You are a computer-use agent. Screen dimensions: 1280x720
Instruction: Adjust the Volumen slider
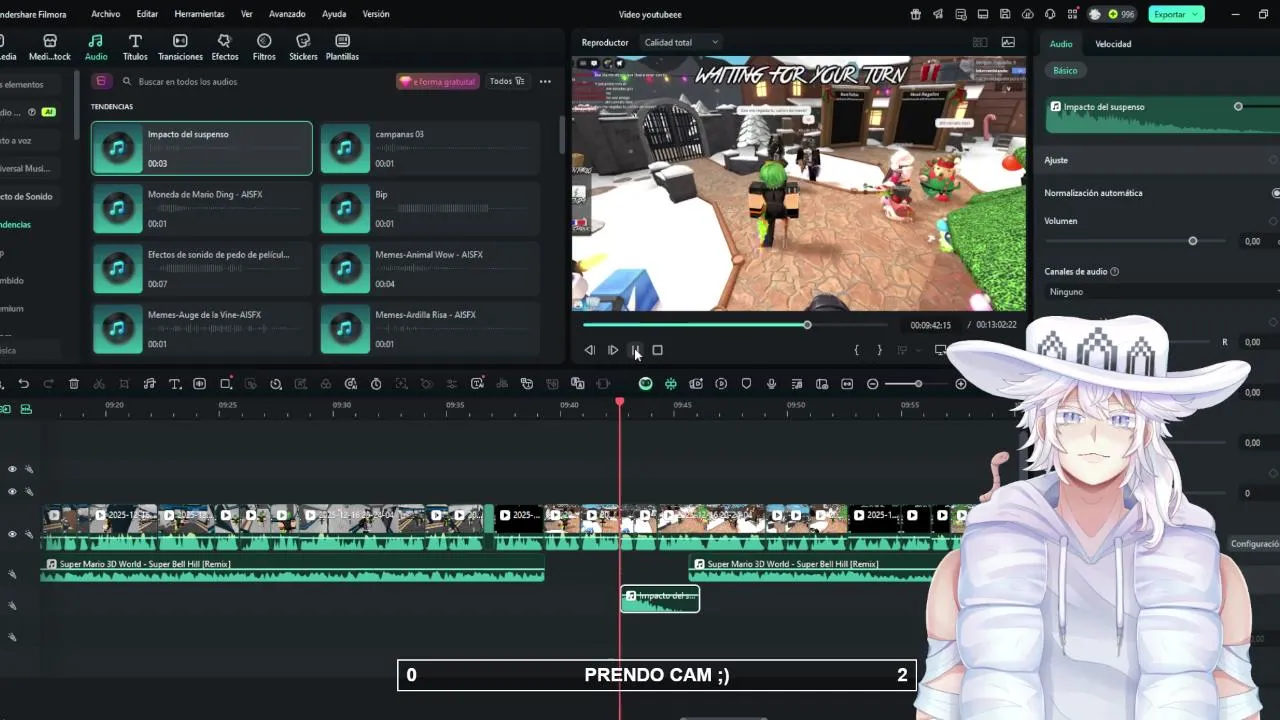(x=1135, y=241)
